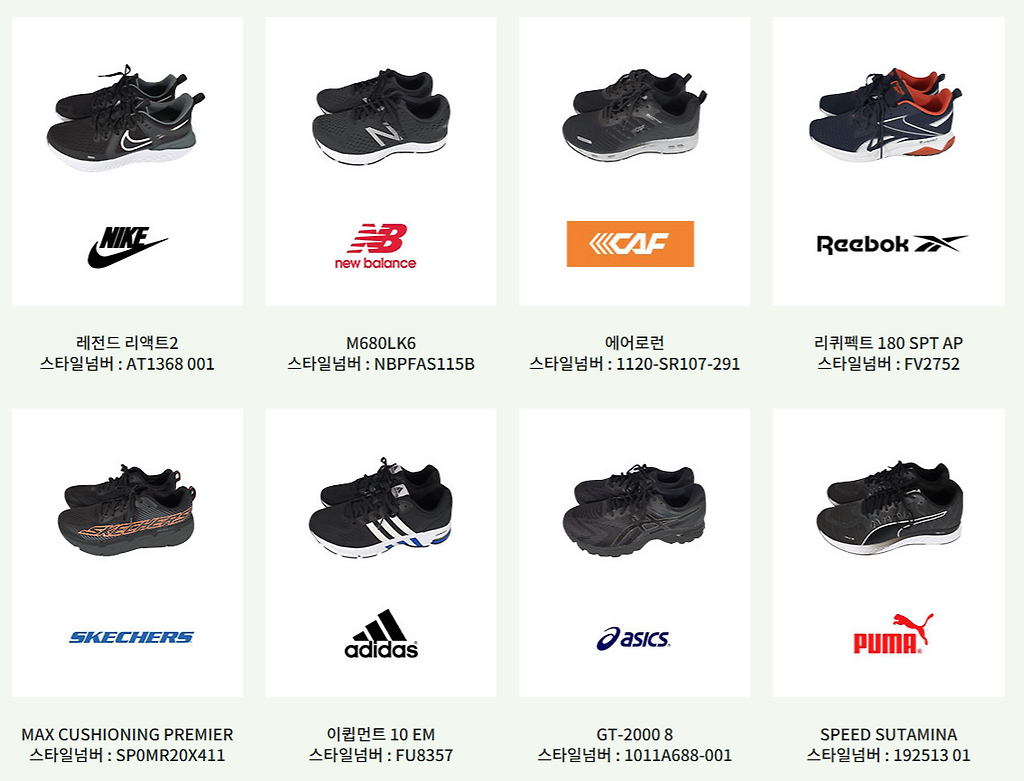
Task: Click the Reebok brand logo
Action: (891, 244)
